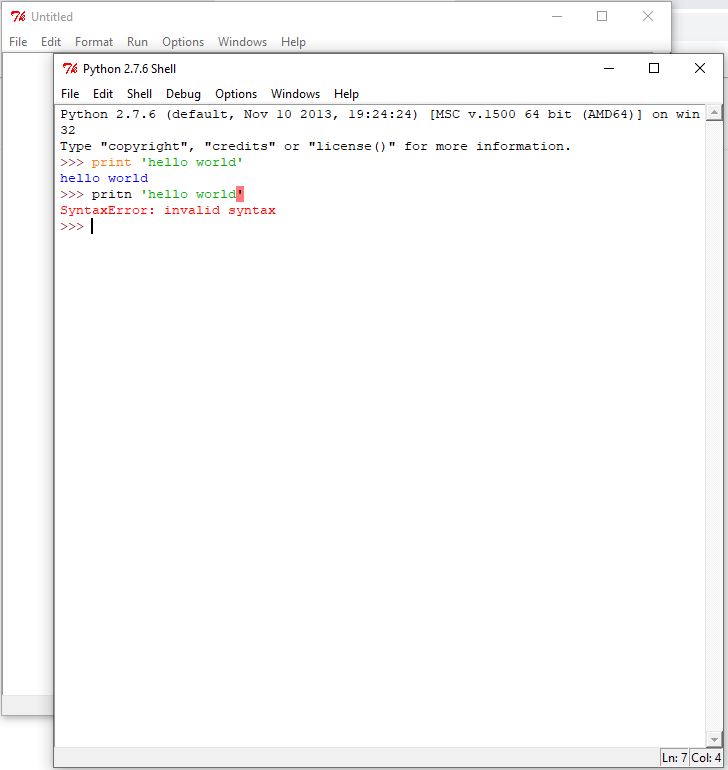Click the shell scrollbar down arrow
The height and width of the screenshot is (770, 728).
pos(714,739)
